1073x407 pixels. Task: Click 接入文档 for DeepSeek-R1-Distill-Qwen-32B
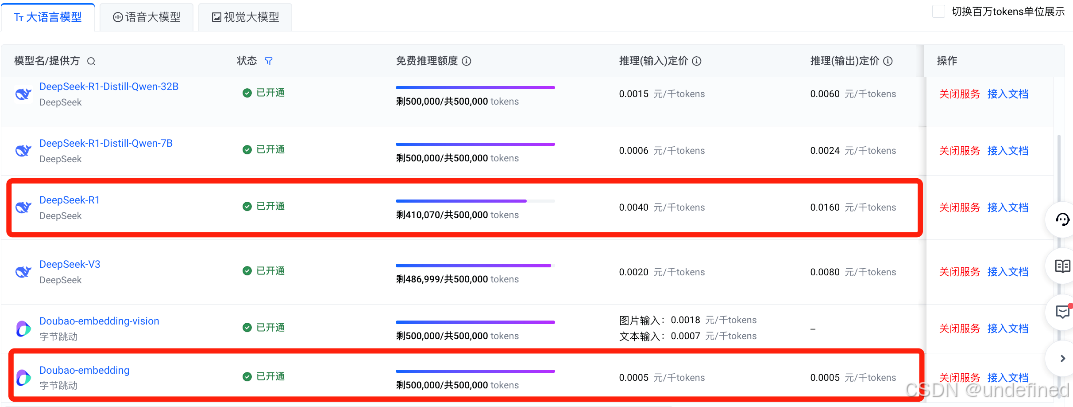coord(1007,94)
